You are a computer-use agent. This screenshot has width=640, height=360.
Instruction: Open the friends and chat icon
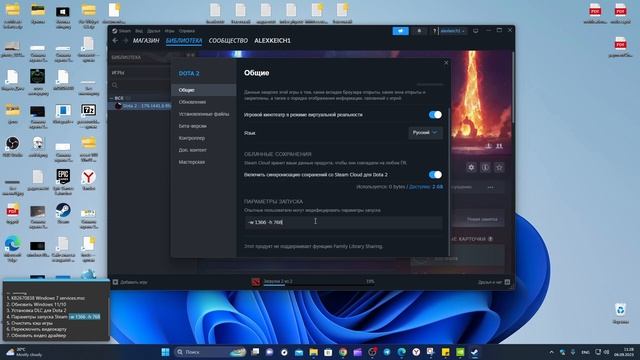(507, 282)
